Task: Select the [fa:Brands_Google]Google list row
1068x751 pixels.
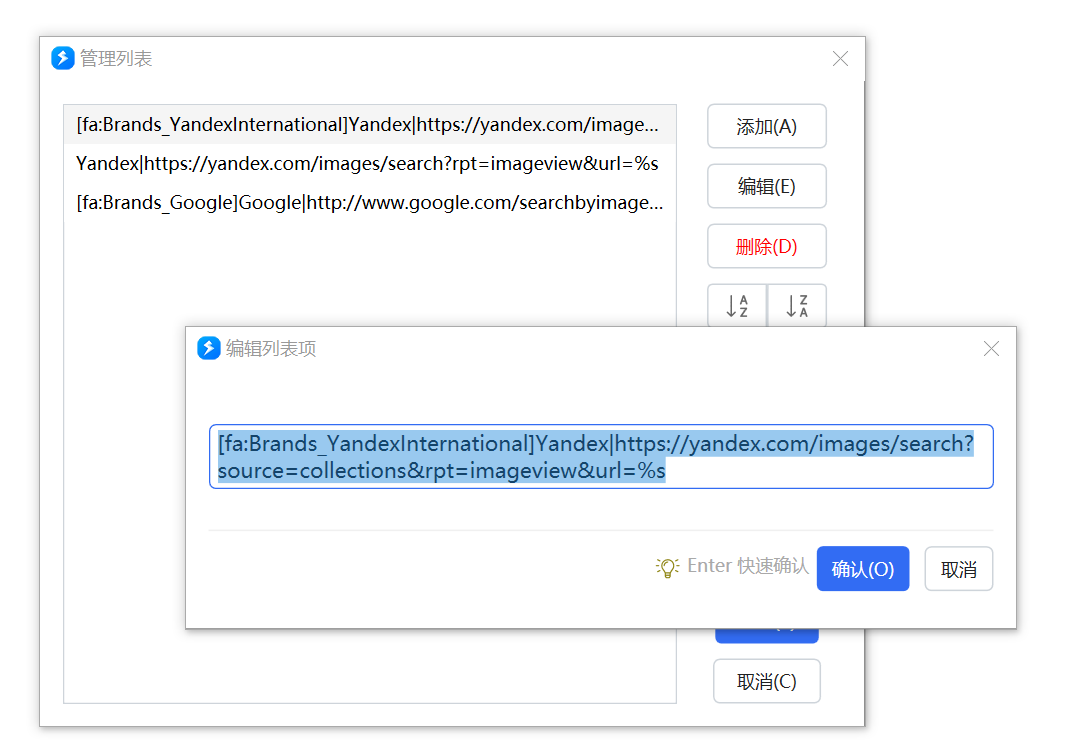Action: pos(370,202)
